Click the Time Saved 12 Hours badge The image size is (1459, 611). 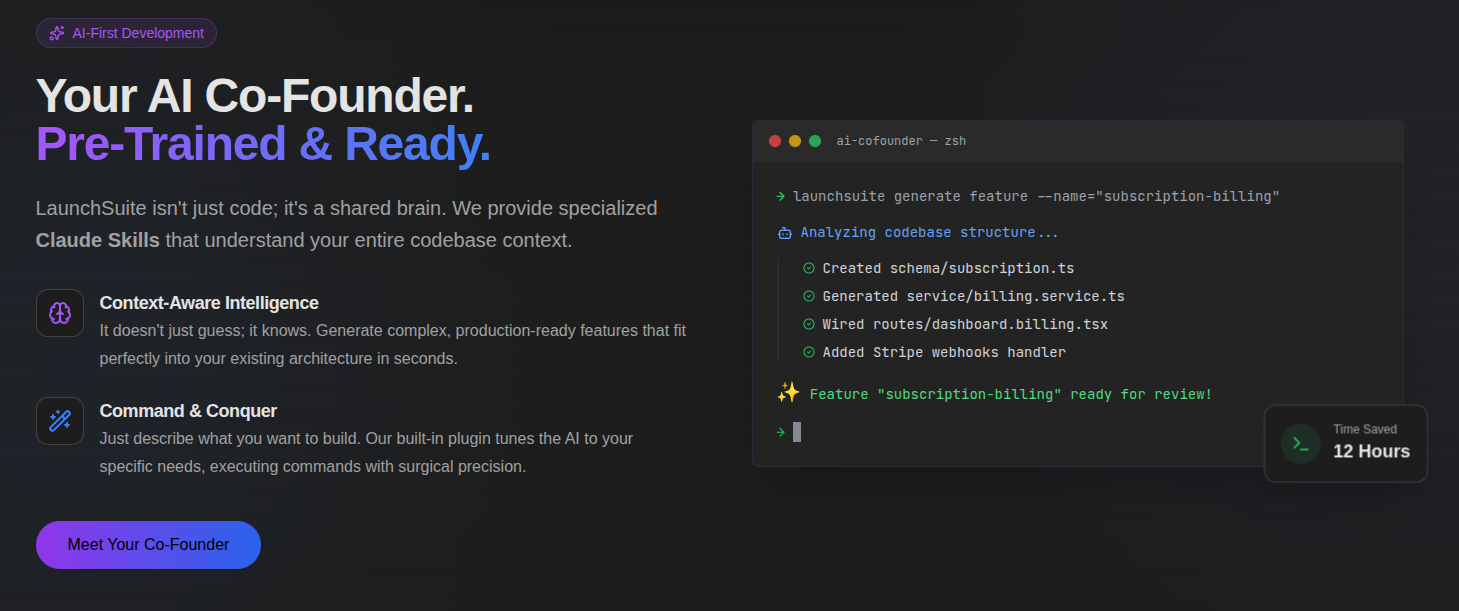click(1346, 443)
